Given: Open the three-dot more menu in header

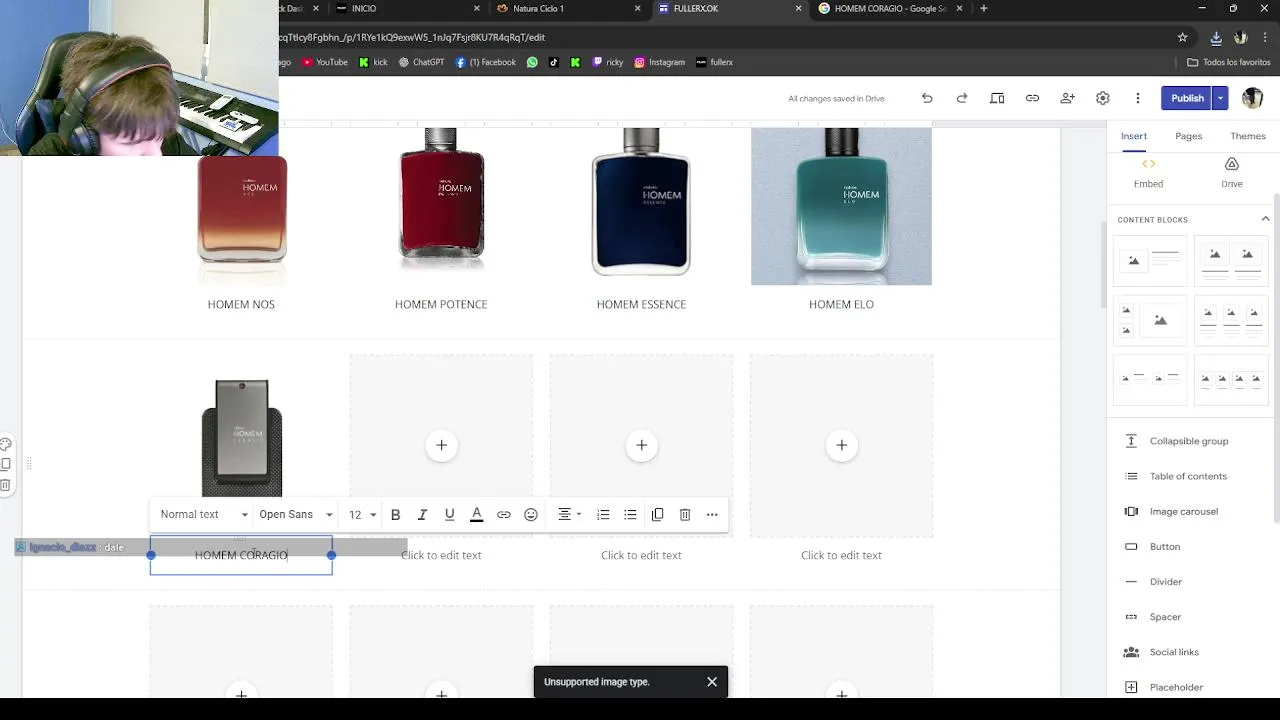Looking at the screenshot, I should point(1137,98).
